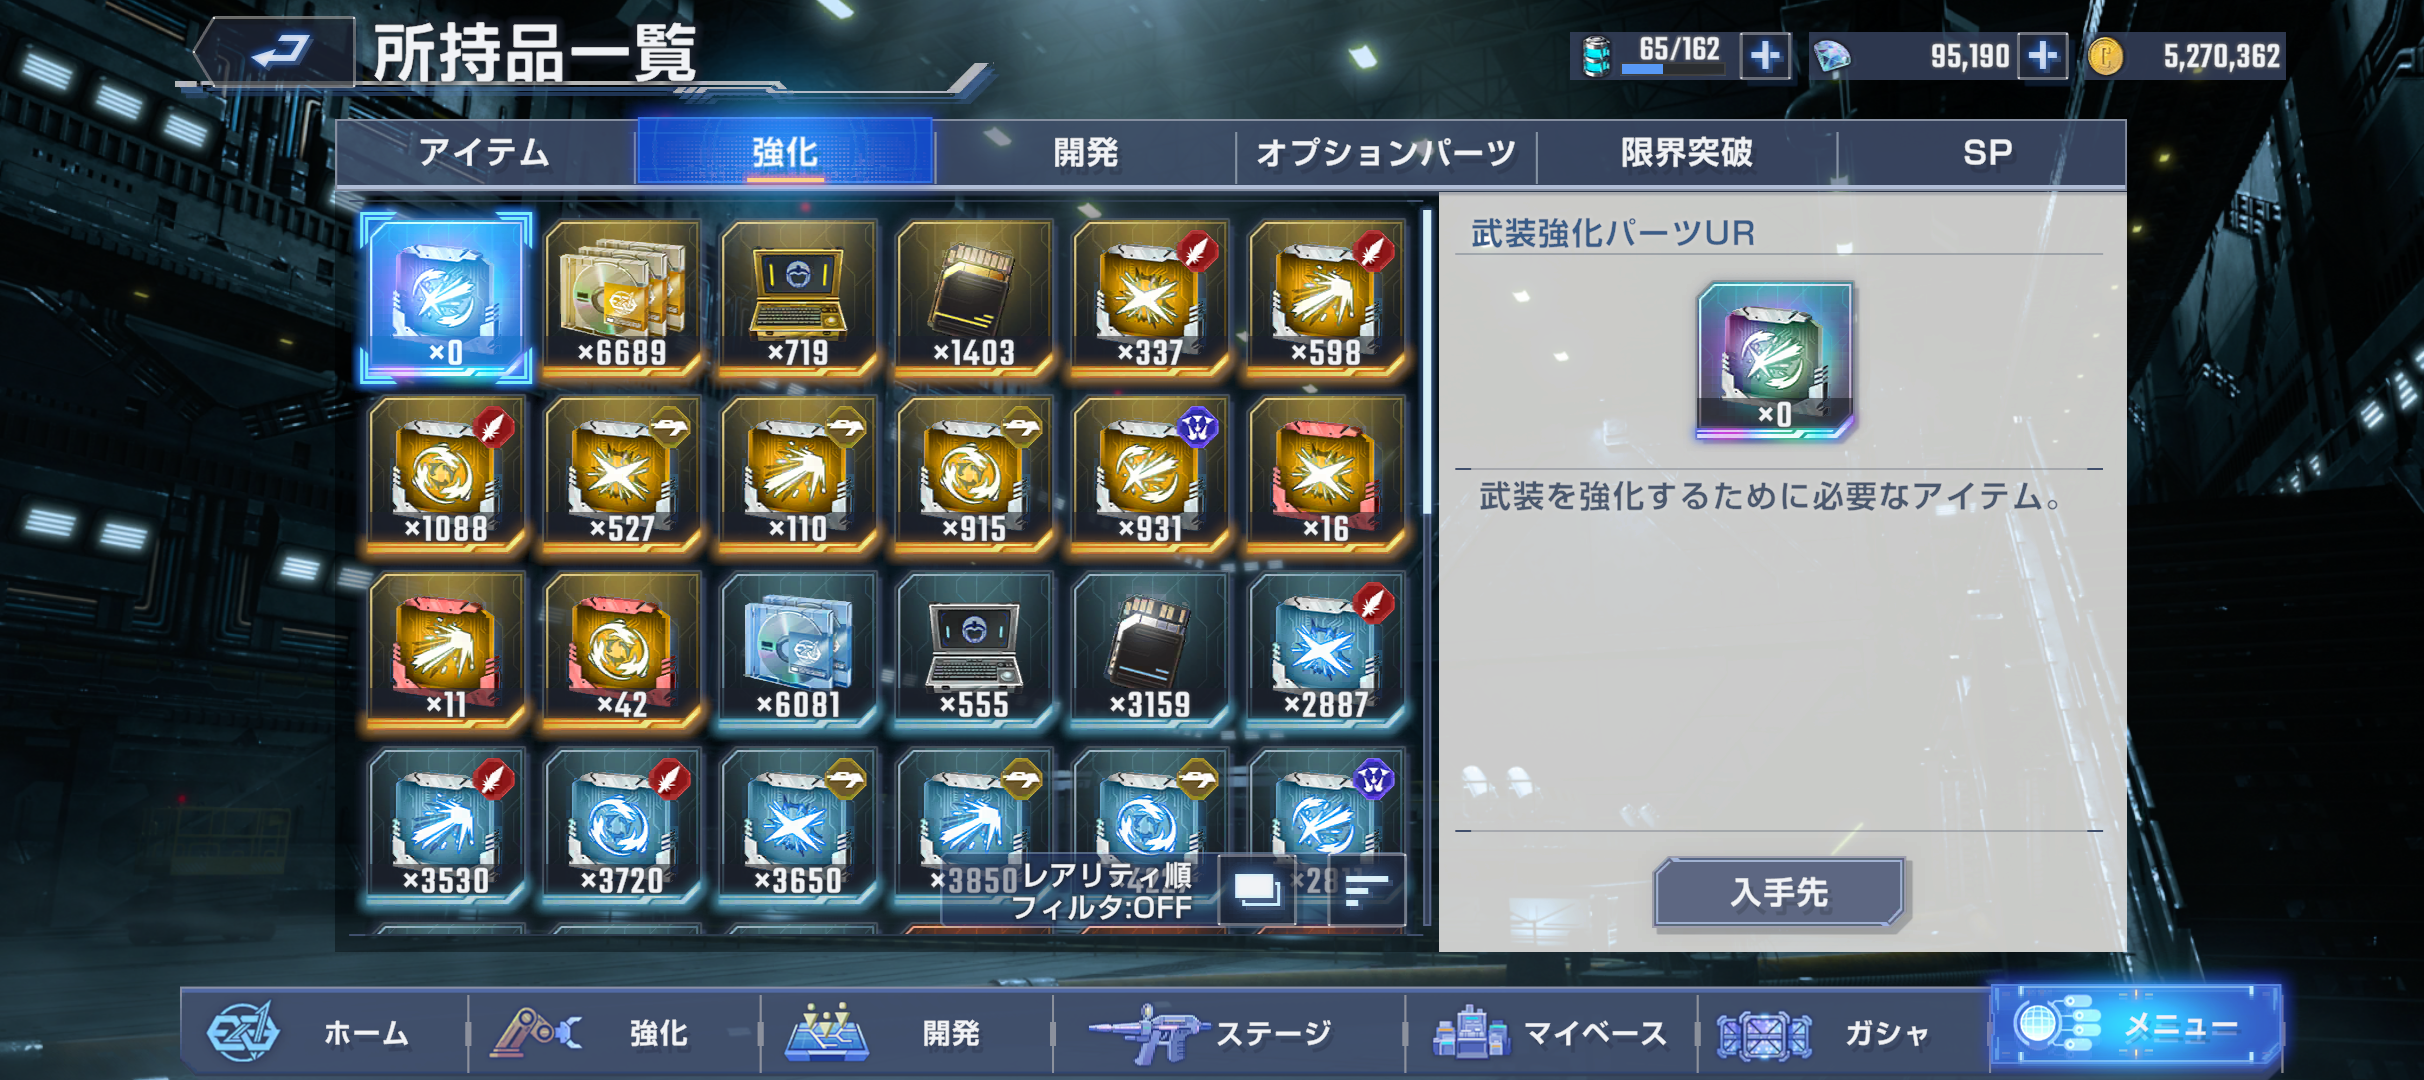Select the red-framed part ×16

(x=1326, y=473)
